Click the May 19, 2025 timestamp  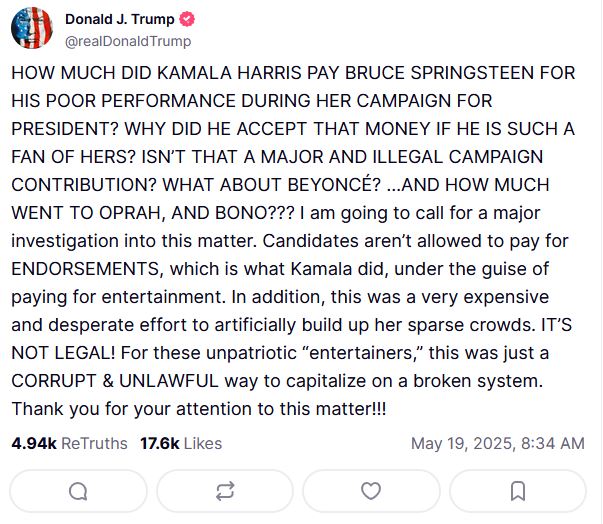pos(497,442)
